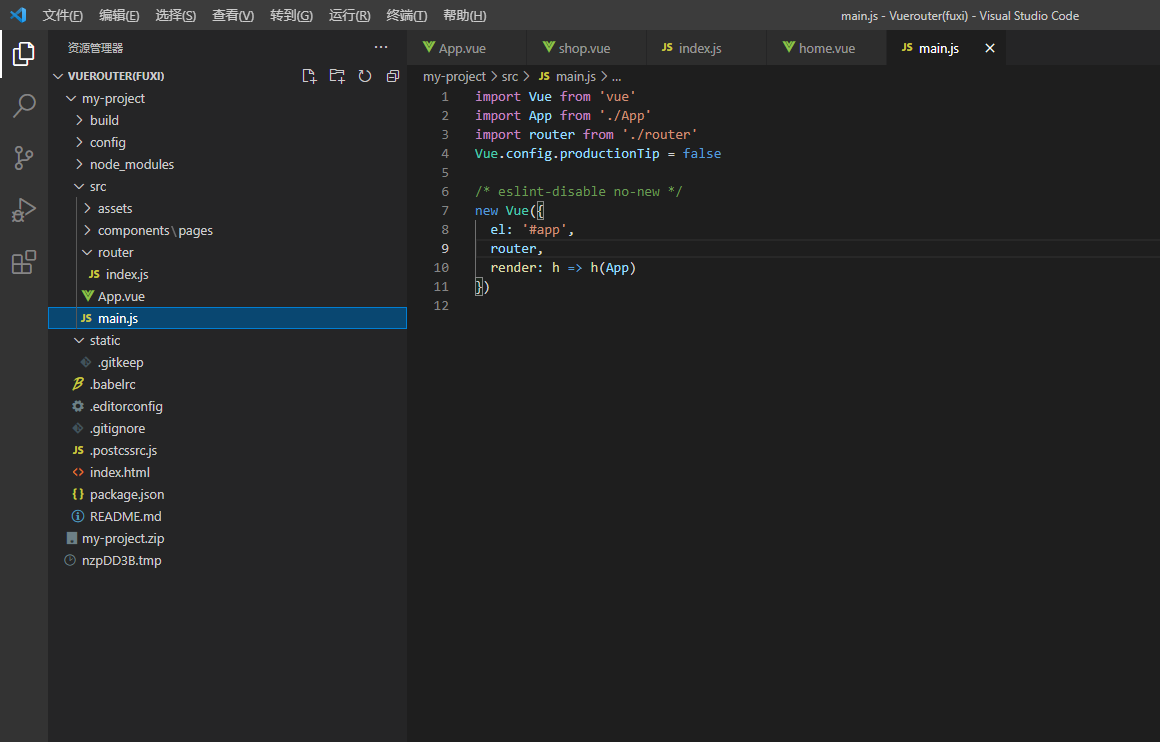The height and width of the screenshot is (742, 1160).
Task: Click src in the breadcrumb path
Action: click(x=510, y=76)
